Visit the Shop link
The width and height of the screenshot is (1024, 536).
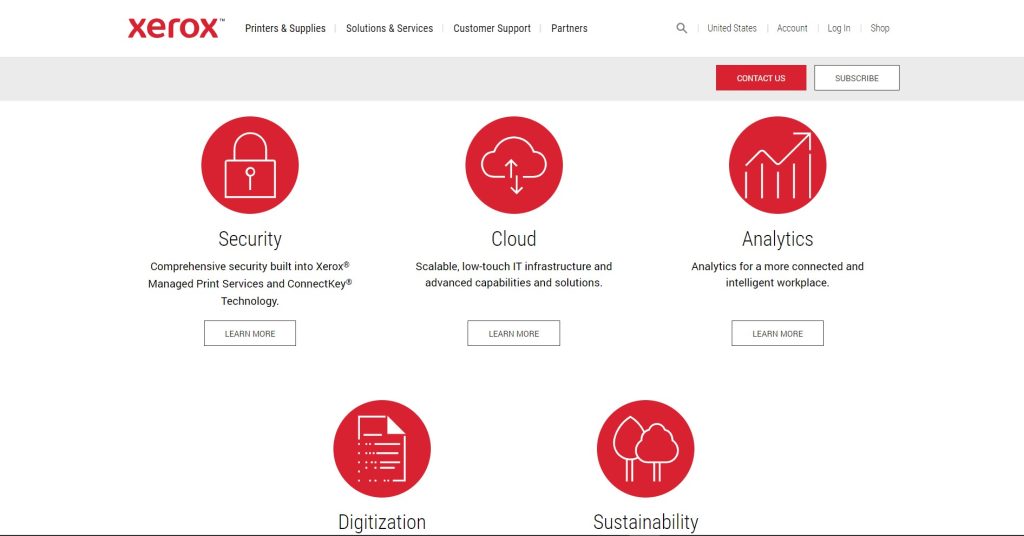click(x=880, y=28)
